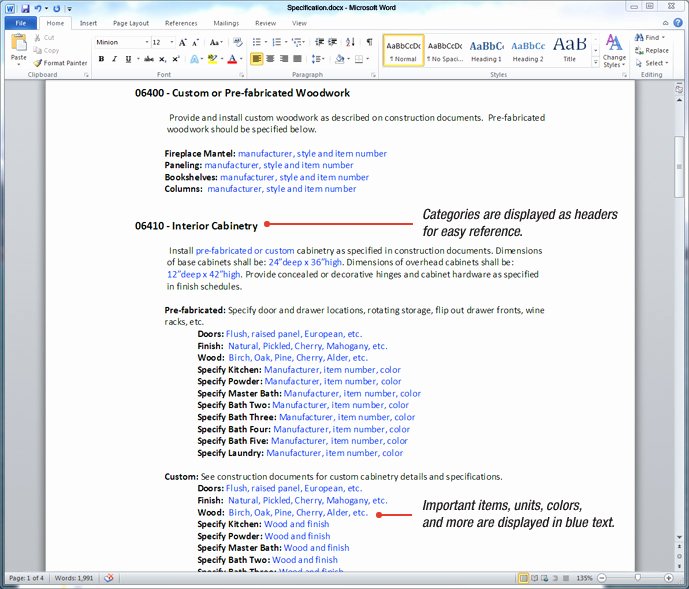Save the document from Quick Access toolbar
689x589 pixels.
coord(25,8)
